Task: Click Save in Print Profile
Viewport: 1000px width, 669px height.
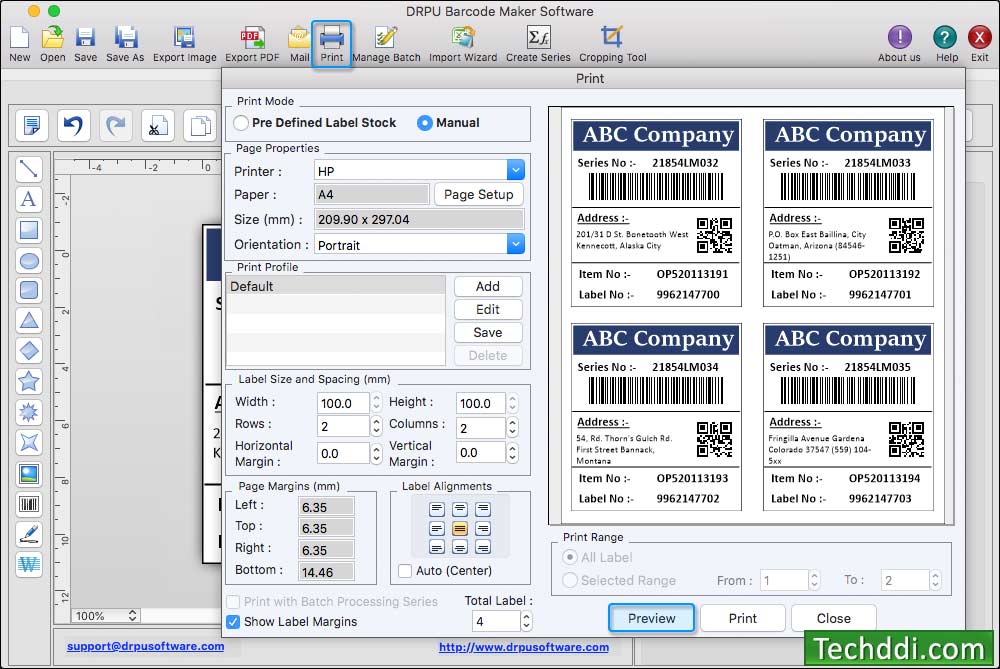Action: pyautogui.click(x=488, y=332)
